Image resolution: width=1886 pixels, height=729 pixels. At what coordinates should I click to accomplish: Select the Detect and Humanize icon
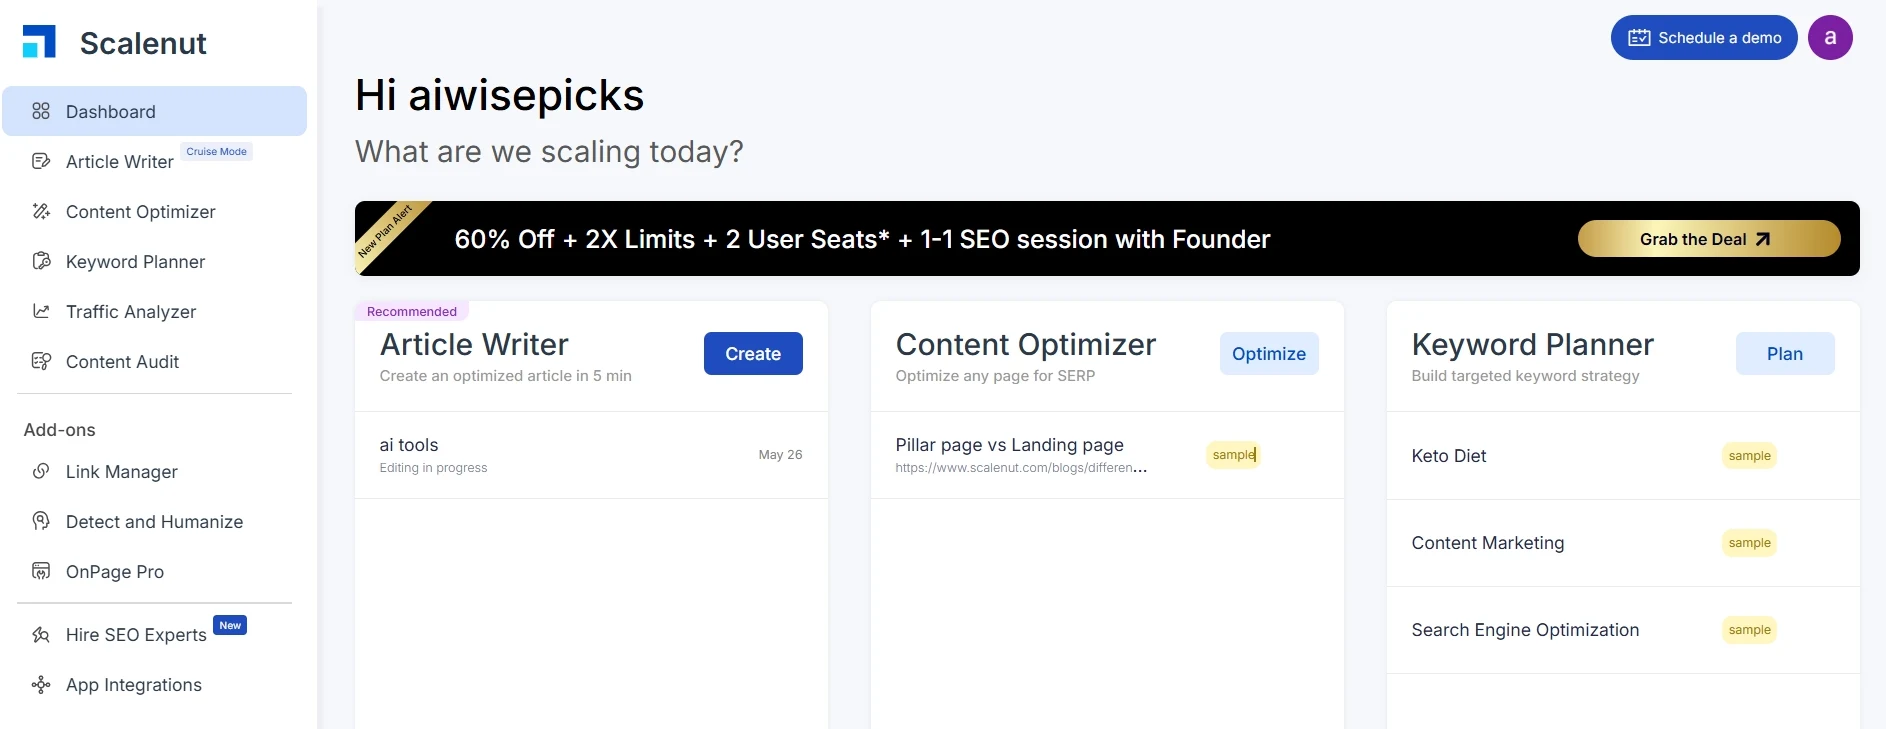41,521
